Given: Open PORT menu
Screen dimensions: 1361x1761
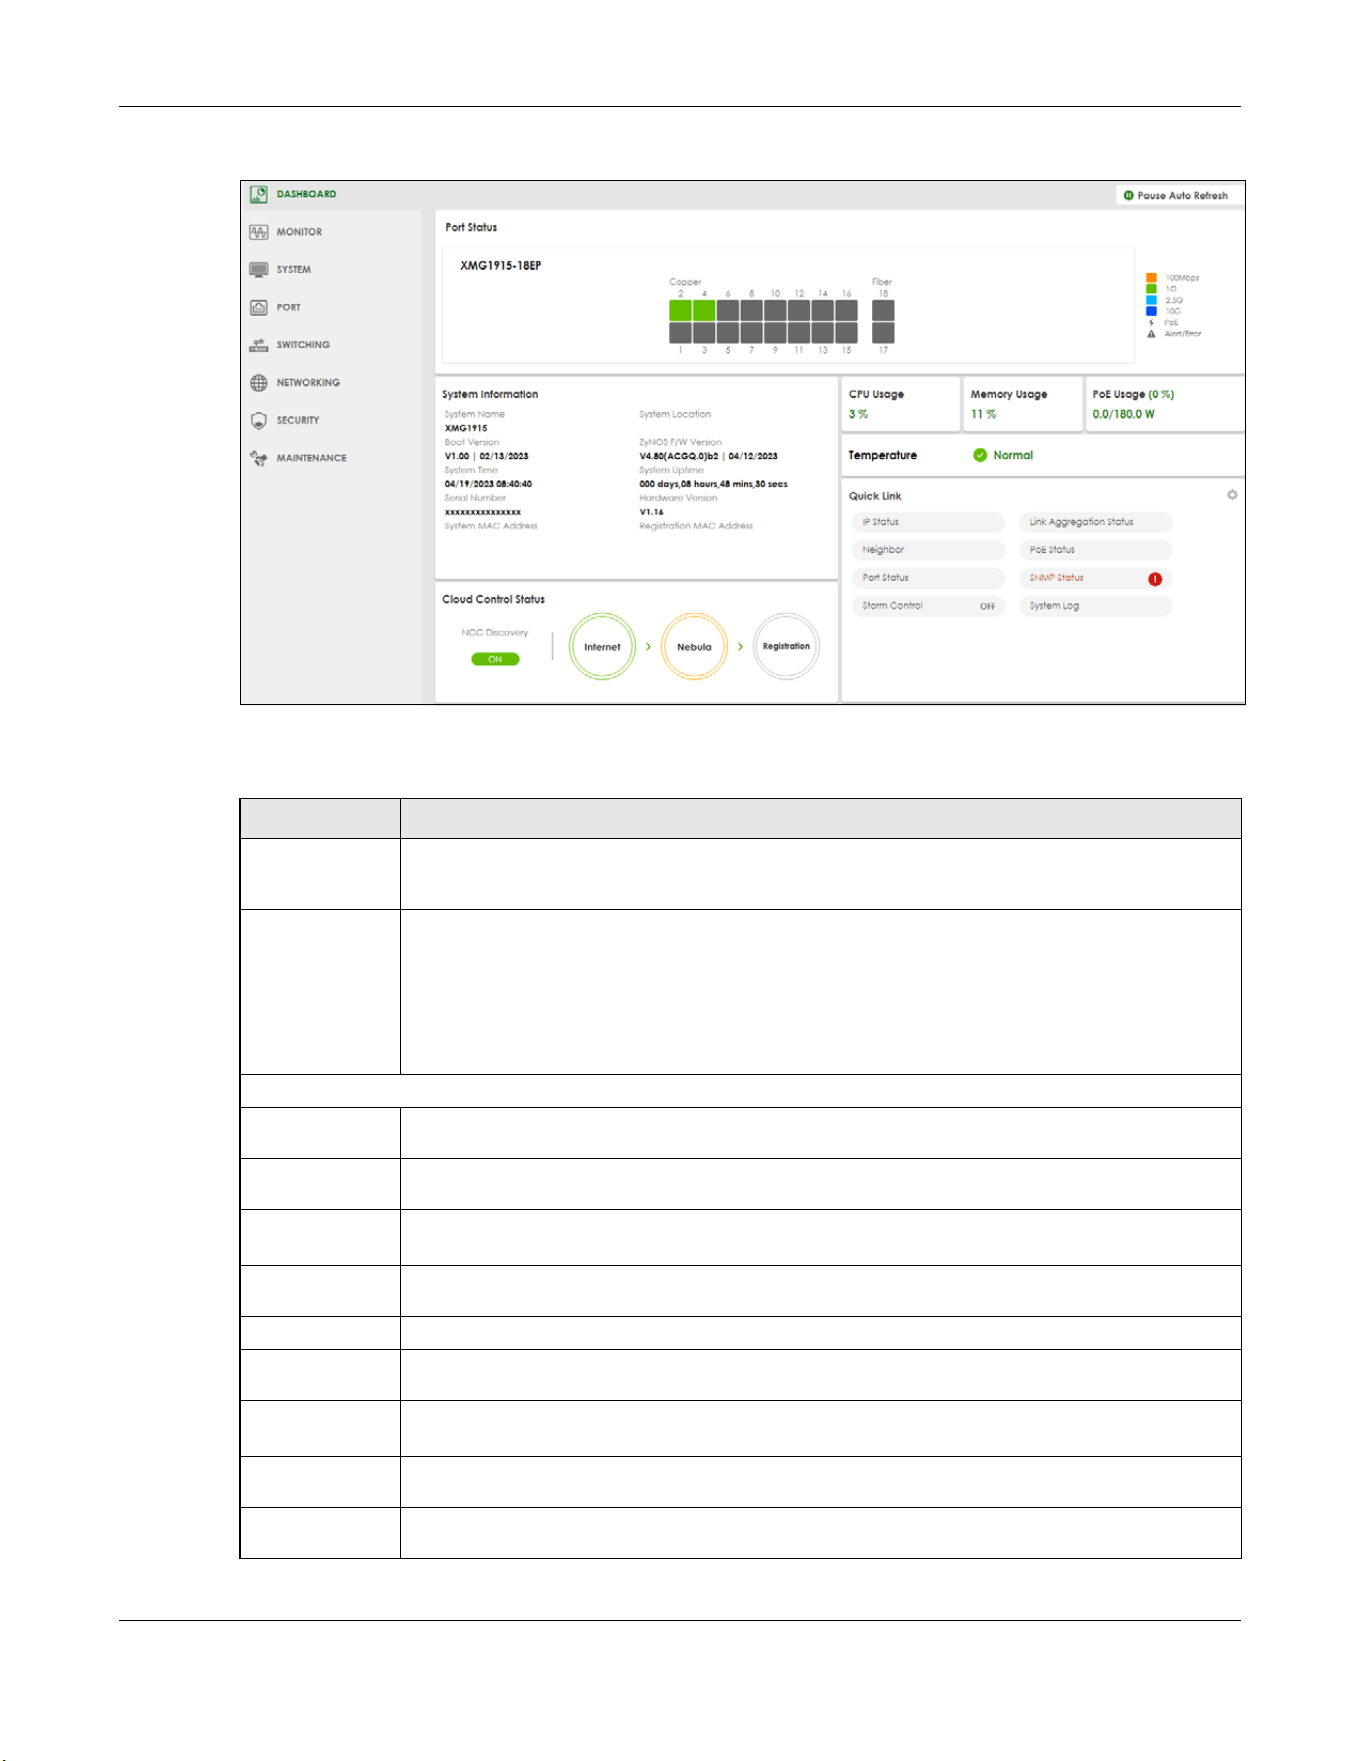Looking at the screenshot, I should coord(289,308).
